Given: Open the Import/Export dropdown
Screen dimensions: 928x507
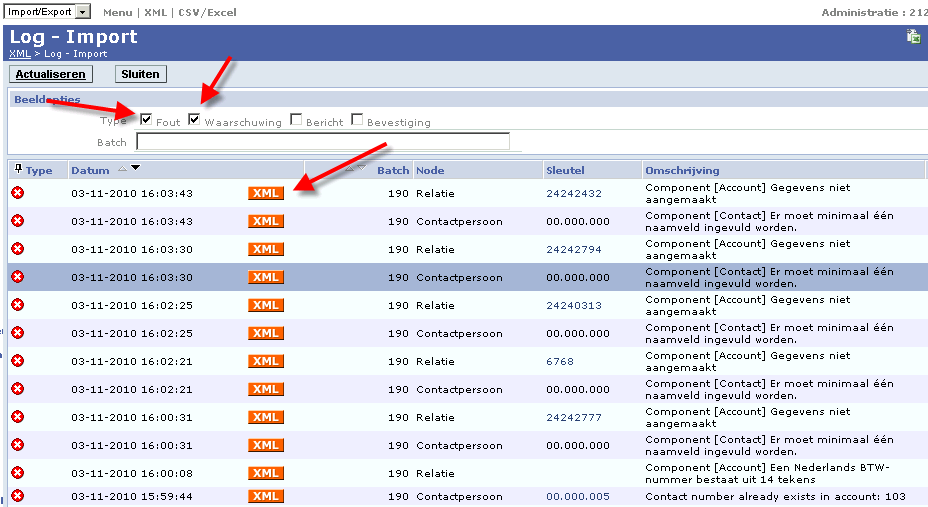Looking at the screenshot, I should point(83,12).
